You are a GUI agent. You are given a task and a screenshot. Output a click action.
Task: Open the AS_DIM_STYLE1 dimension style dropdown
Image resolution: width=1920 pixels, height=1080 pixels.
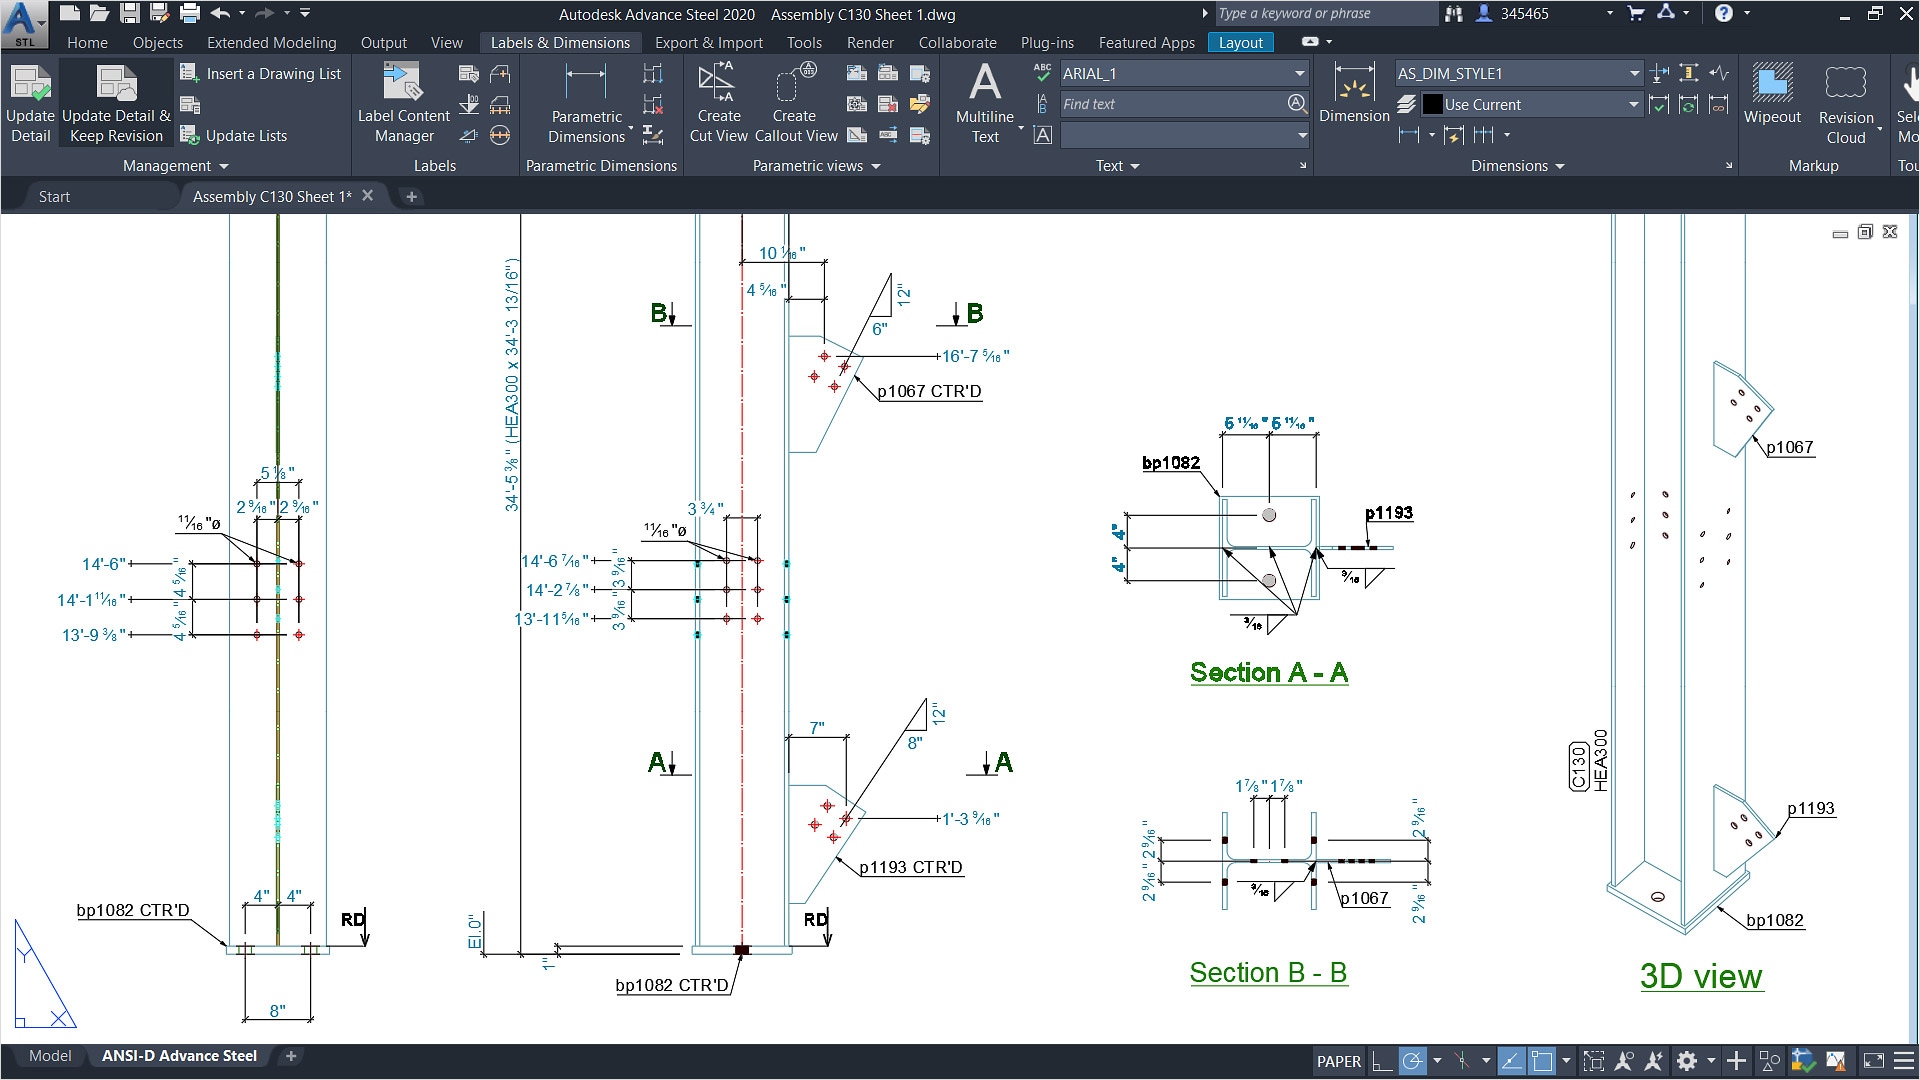(x=1518, y=73)
